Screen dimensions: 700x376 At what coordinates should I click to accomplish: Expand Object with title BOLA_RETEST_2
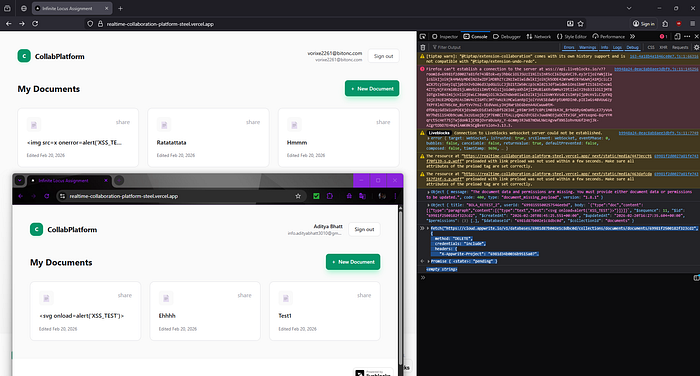(x=429, y=205)
